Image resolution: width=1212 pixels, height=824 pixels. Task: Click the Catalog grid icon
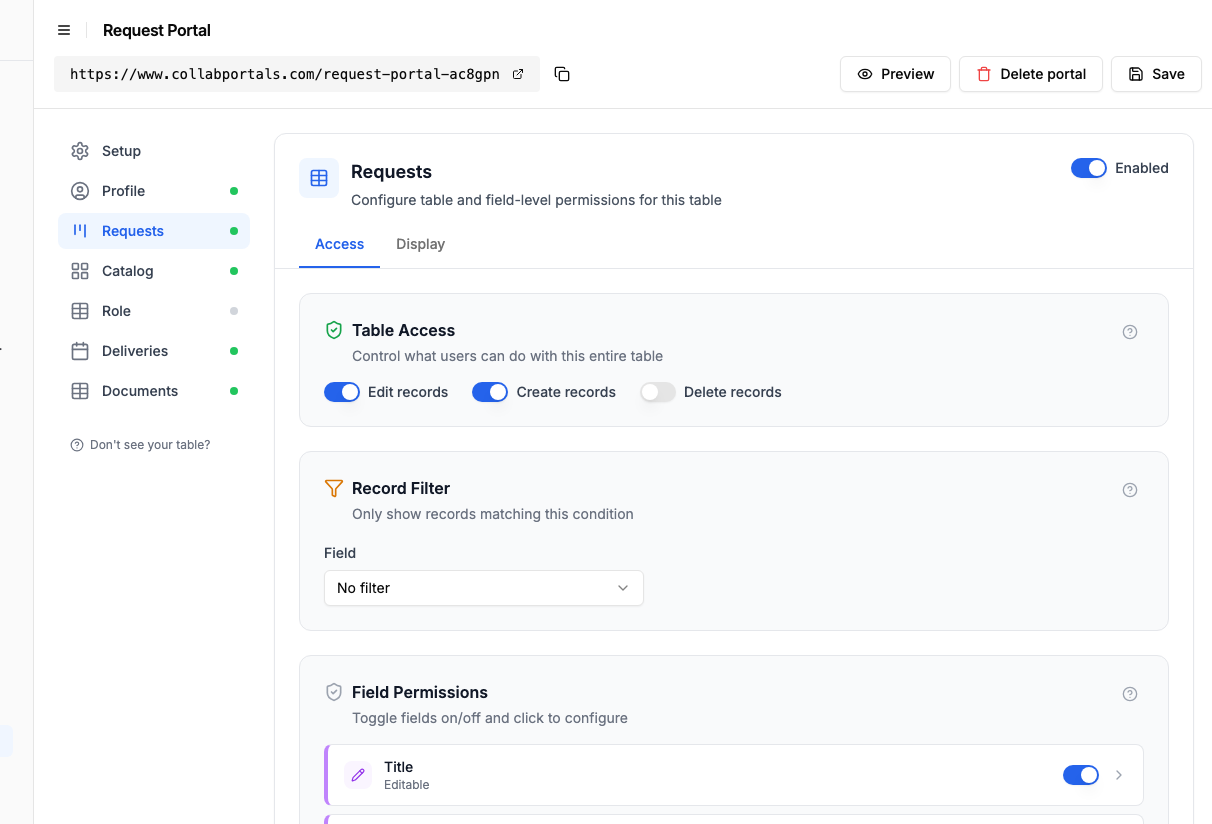pos(80,271)
